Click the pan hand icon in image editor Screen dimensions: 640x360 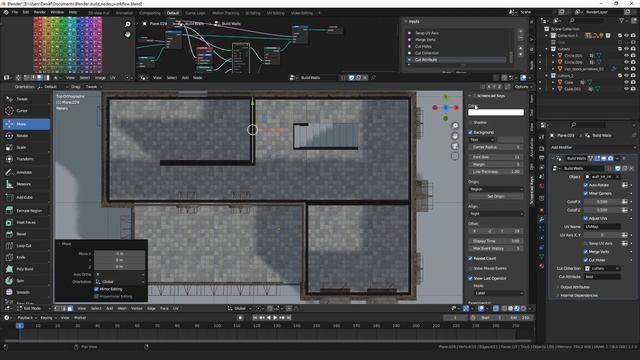click(x=128, y=34)
